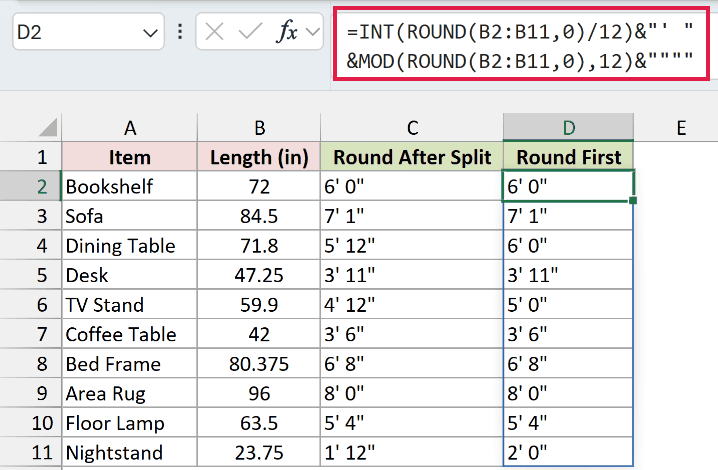The width and height of the screenshot is (718, 470).
Task: Click the length value 59.9
Action: pos(259,304)
